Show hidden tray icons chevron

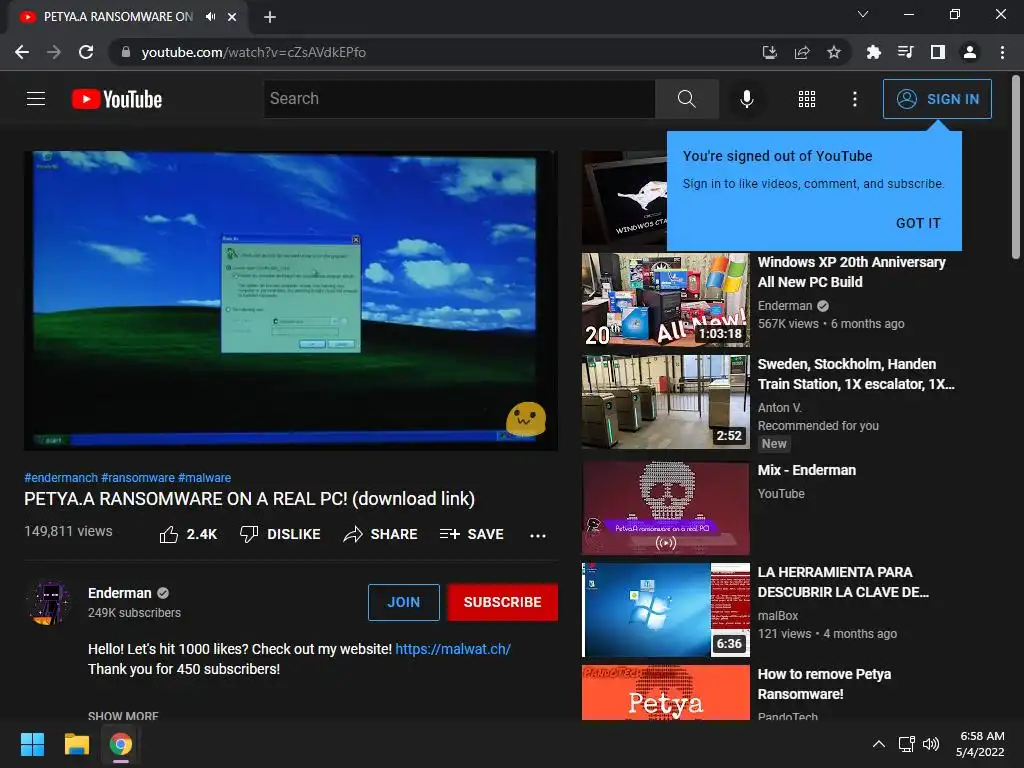(879, 744)
